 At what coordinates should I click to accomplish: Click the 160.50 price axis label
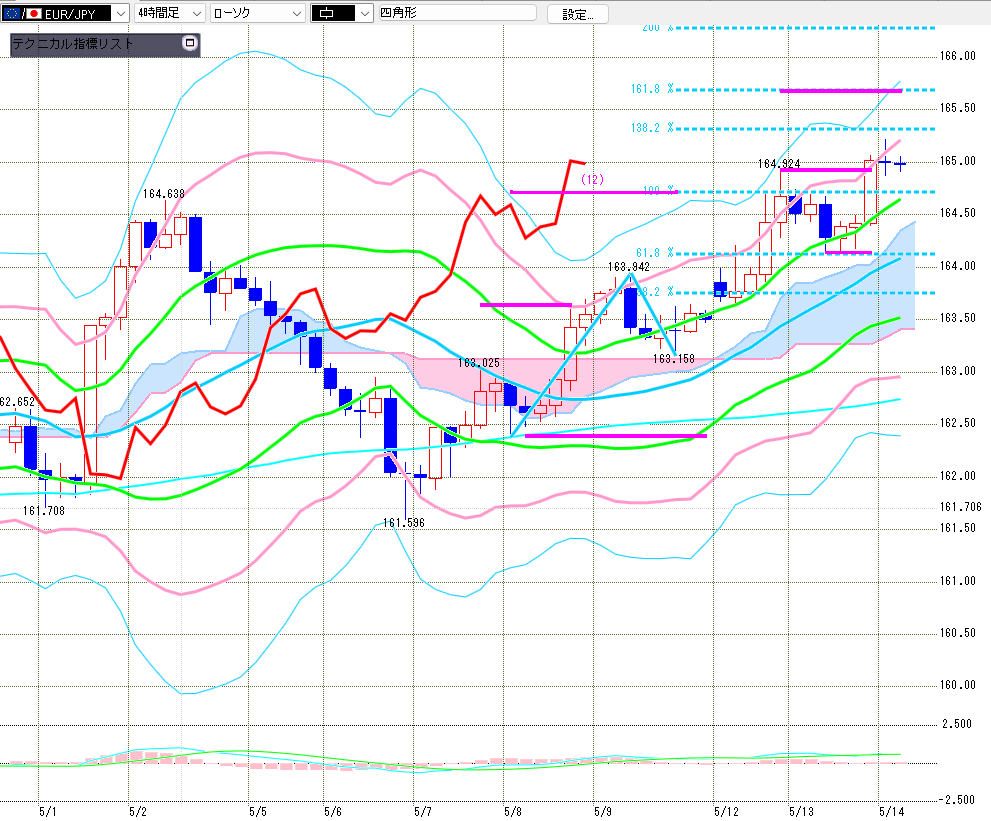[958, 633]
